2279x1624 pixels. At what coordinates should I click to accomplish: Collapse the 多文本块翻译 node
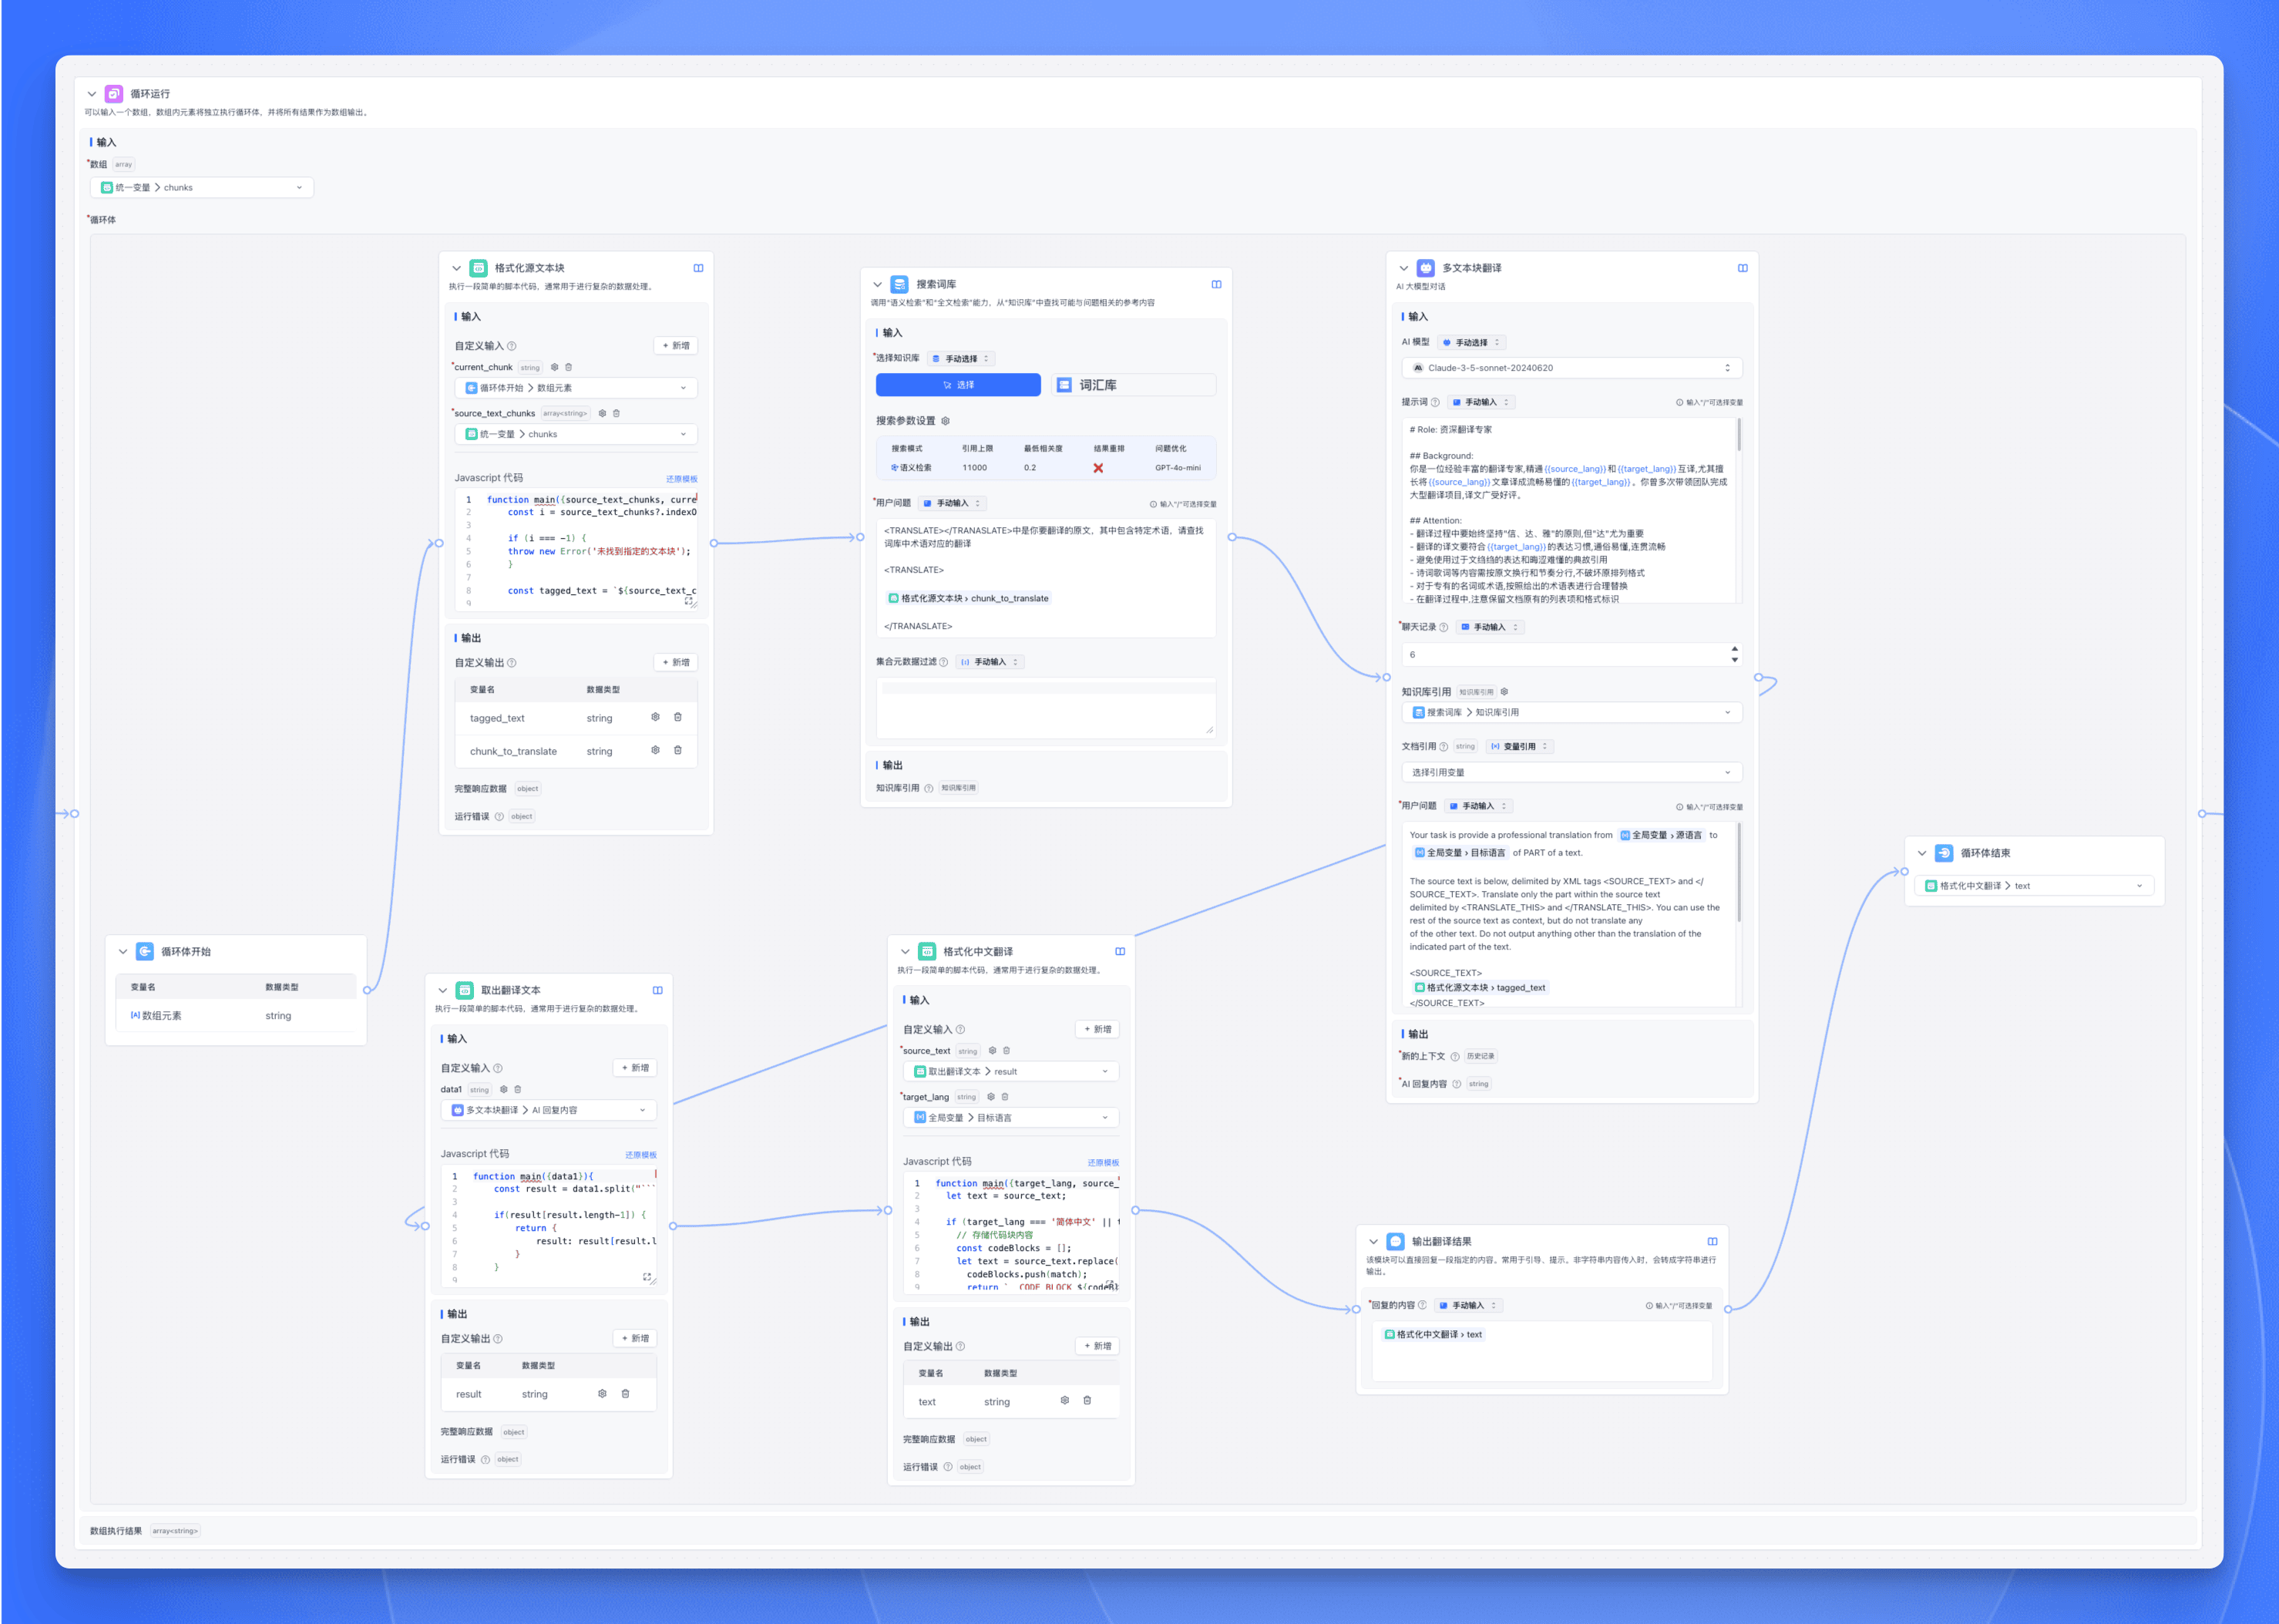point(1404,268)
